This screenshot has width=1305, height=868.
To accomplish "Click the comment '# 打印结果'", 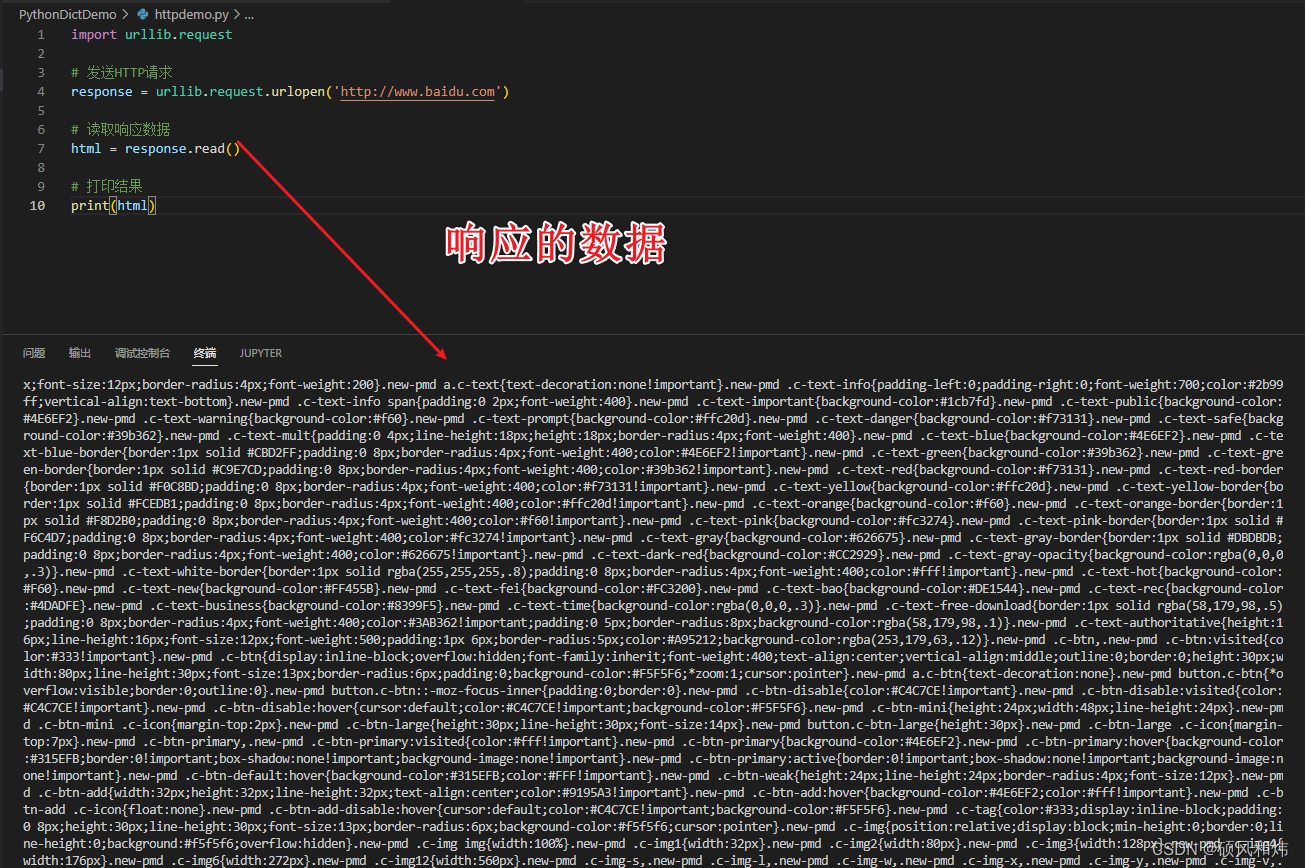I will [107, 187].
